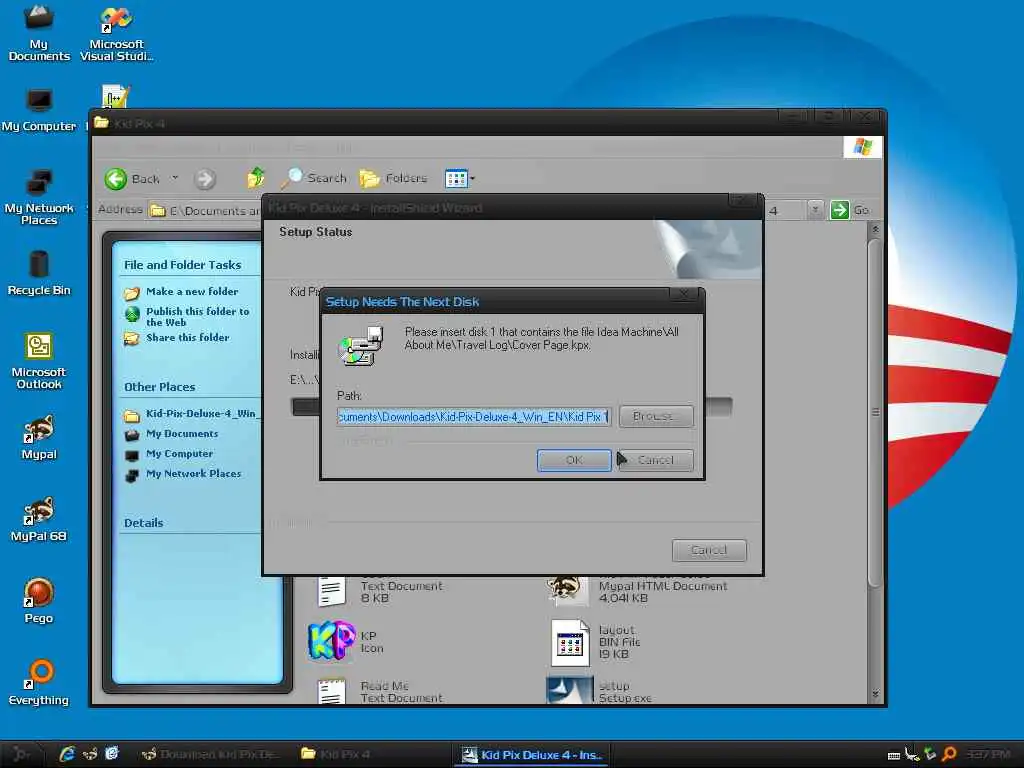Screen dimensions: 1024x768
Task: Select the Read Me text document
Action: (x=332, y=692)
